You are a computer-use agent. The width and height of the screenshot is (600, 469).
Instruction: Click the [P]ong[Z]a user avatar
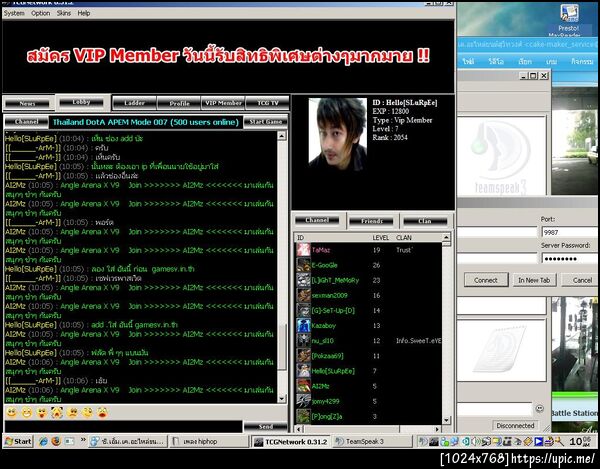pos(303,416)
